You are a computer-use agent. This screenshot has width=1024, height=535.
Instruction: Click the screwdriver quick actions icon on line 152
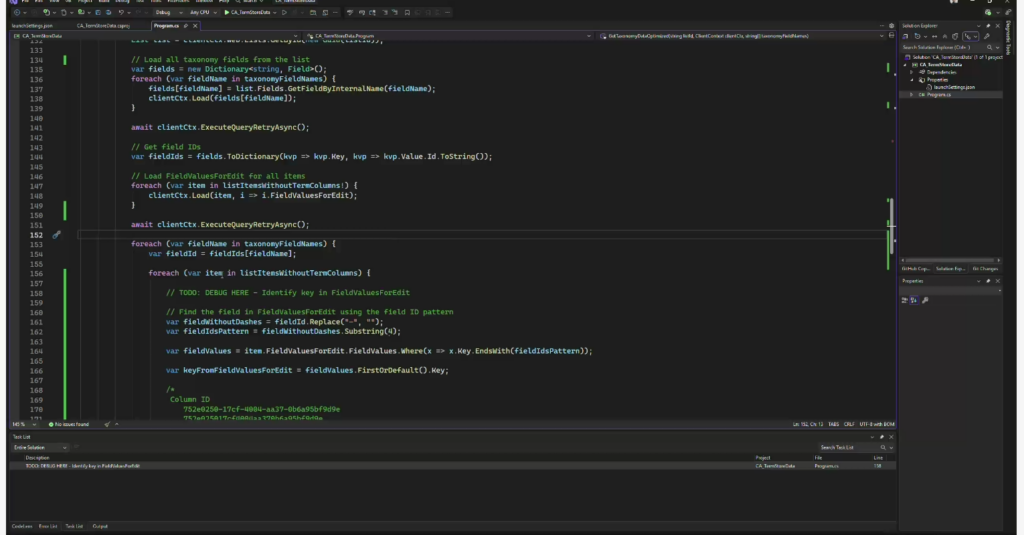pos(57,234)
